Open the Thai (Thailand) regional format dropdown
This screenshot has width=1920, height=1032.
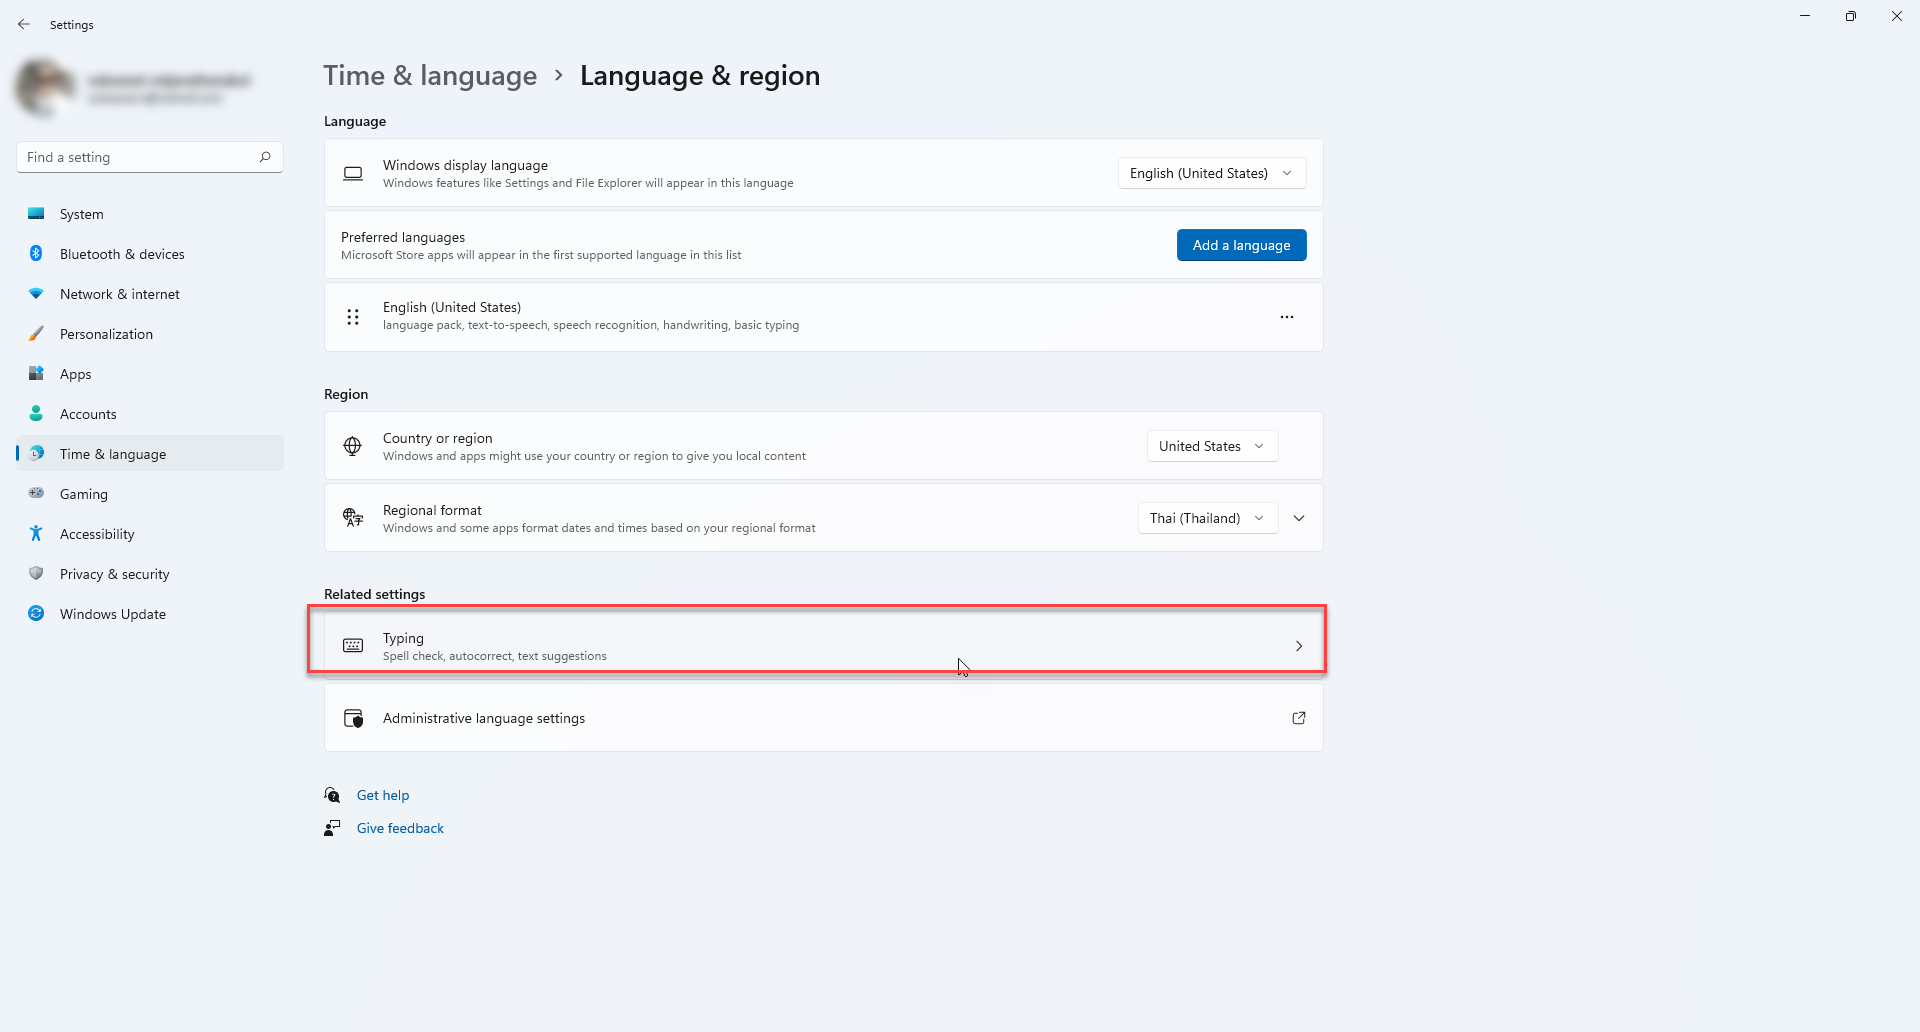(x=1208, y=518)
